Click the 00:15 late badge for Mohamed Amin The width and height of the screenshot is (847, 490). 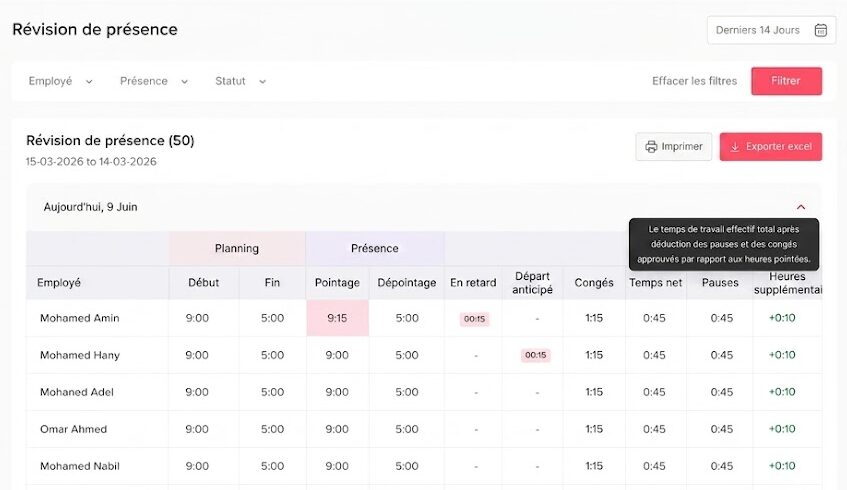coord(474,319)
